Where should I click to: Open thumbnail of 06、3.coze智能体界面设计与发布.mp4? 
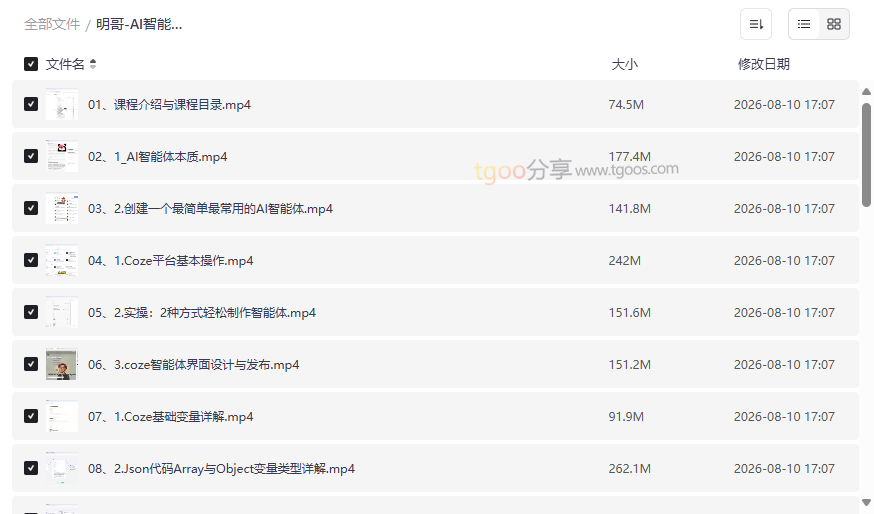62,364
